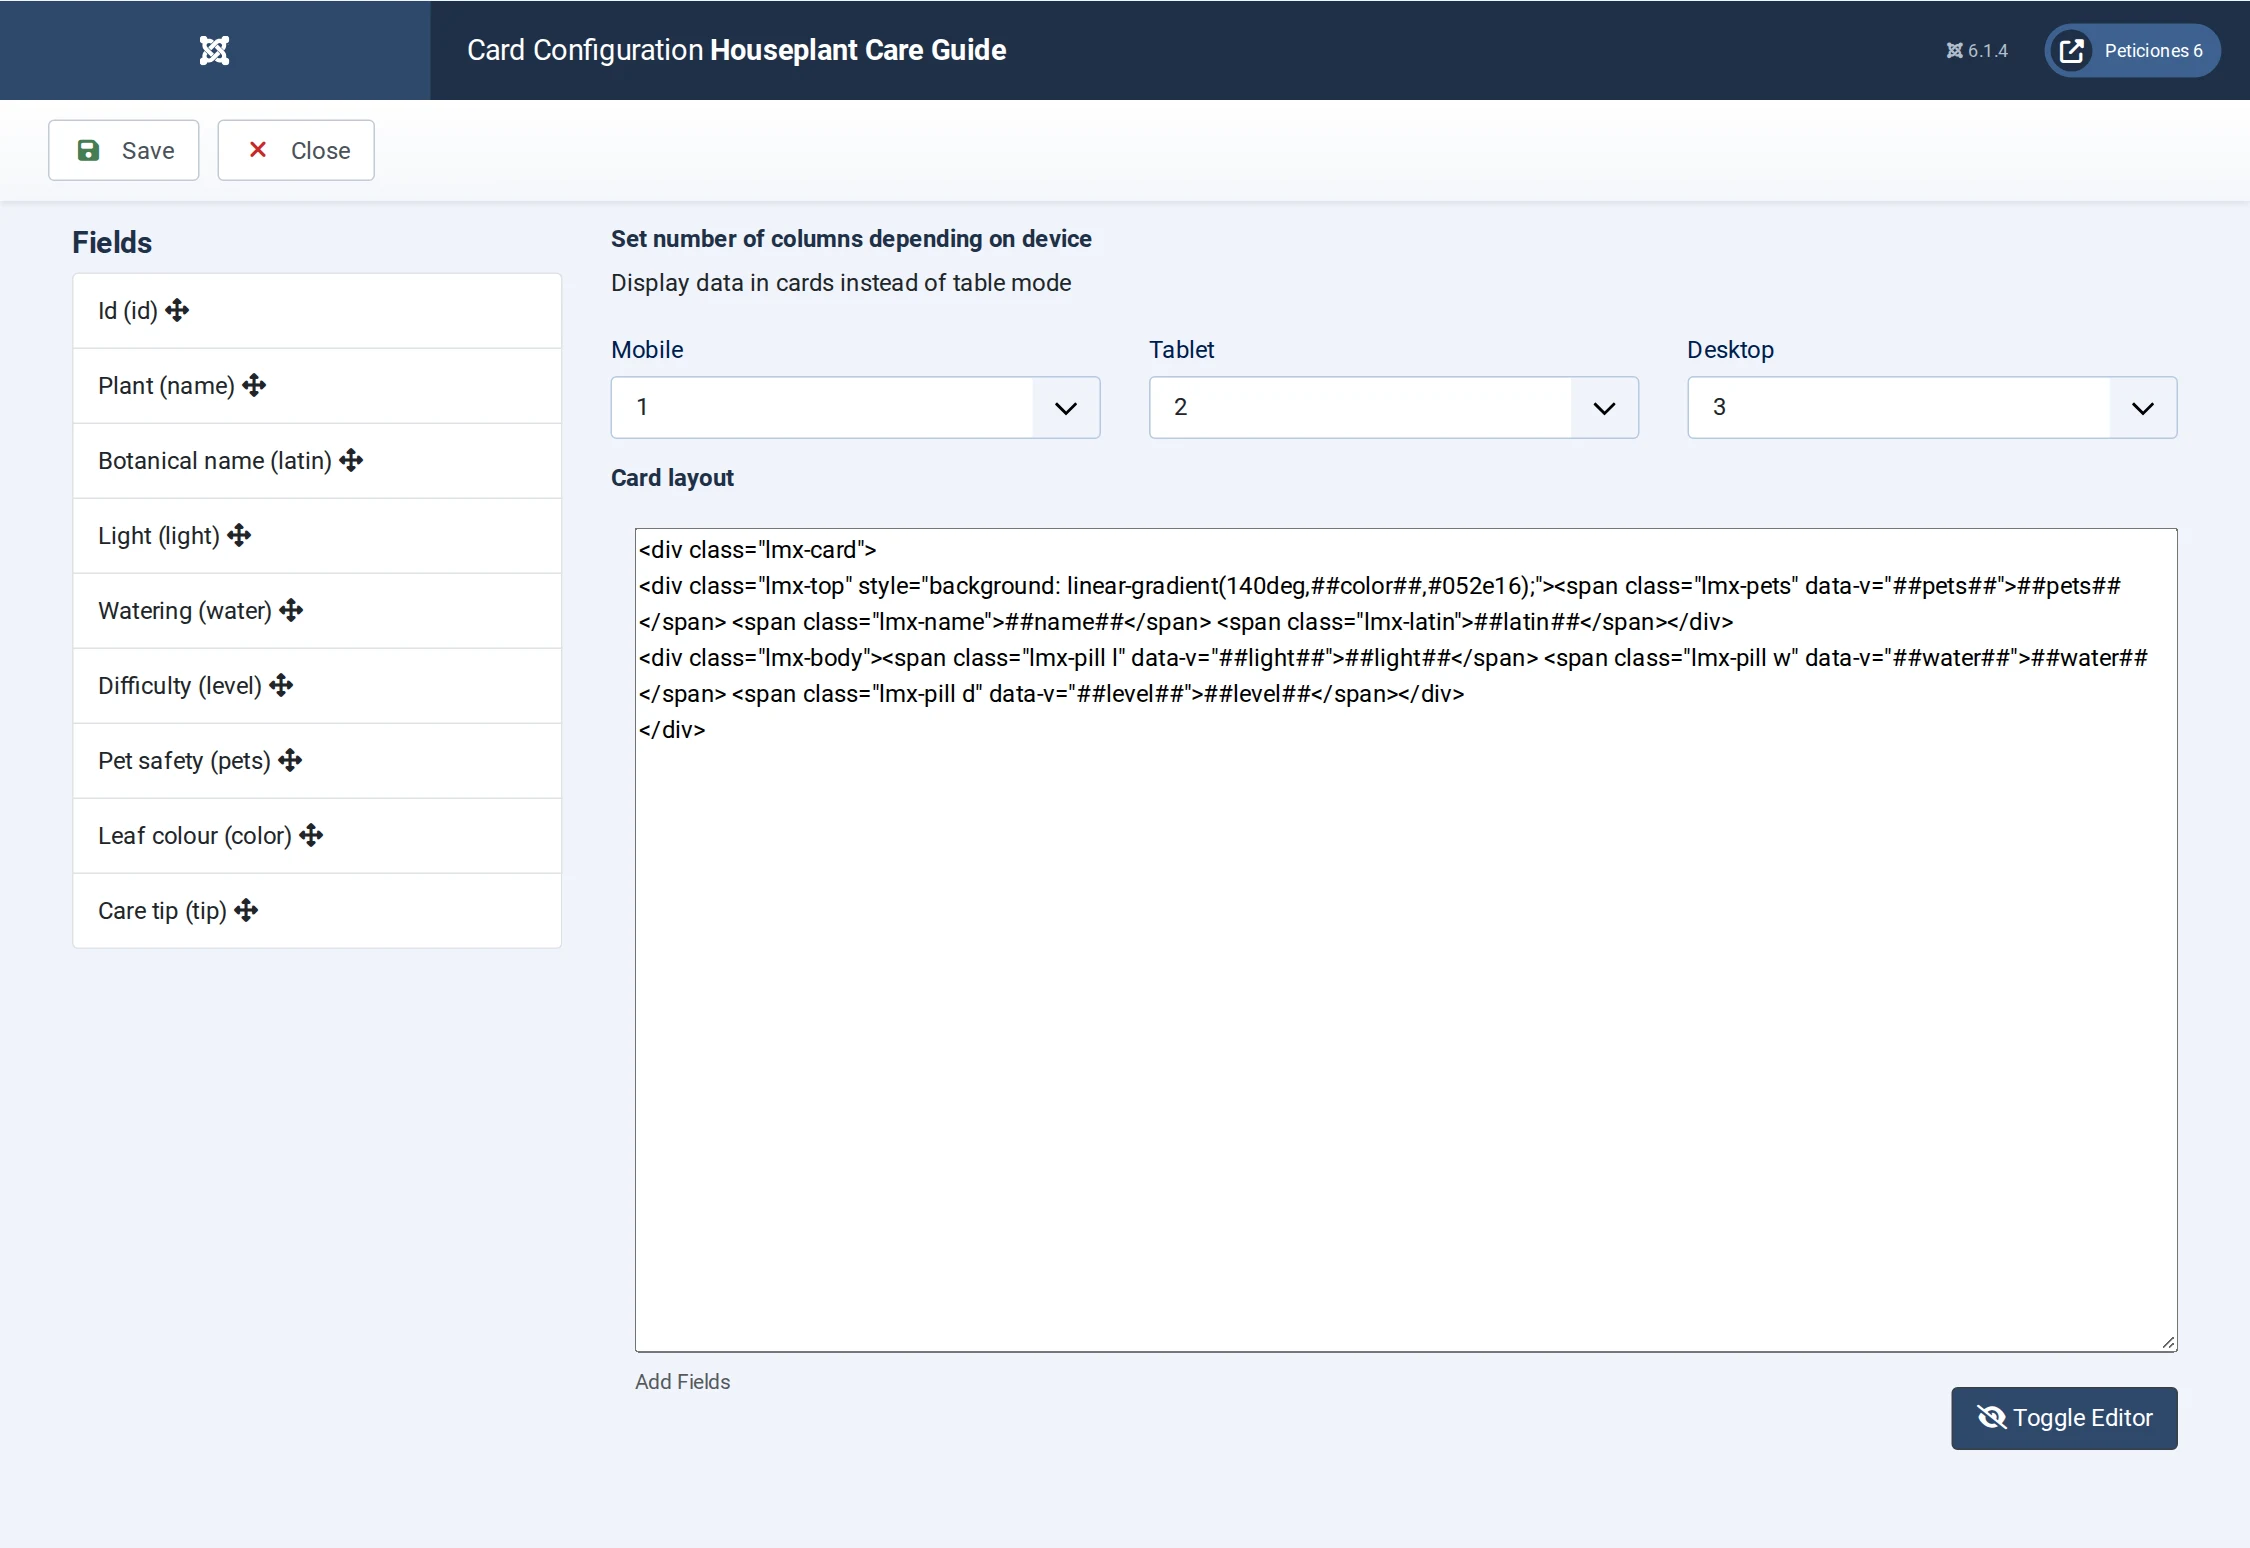2250x1548 pixels.
Task: Select the Botanical name (latin) field text
Action: [x=215, y=461]
